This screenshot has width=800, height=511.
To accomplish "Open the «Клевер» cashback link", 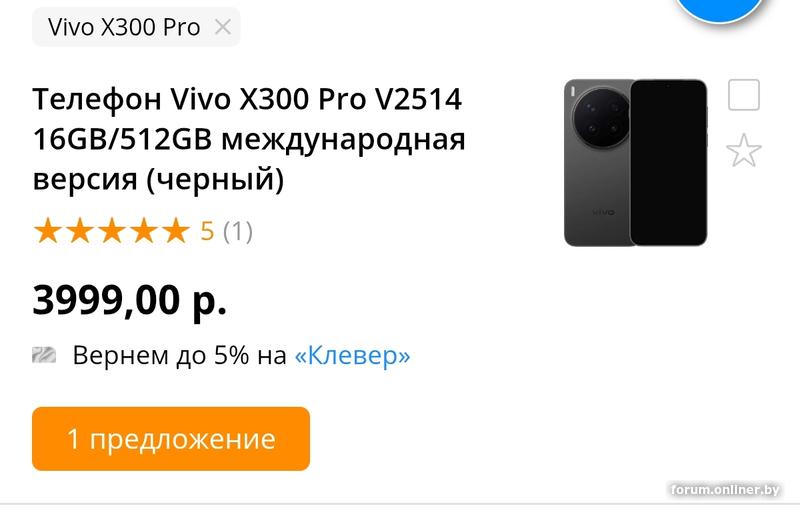I will click(353, 355).
